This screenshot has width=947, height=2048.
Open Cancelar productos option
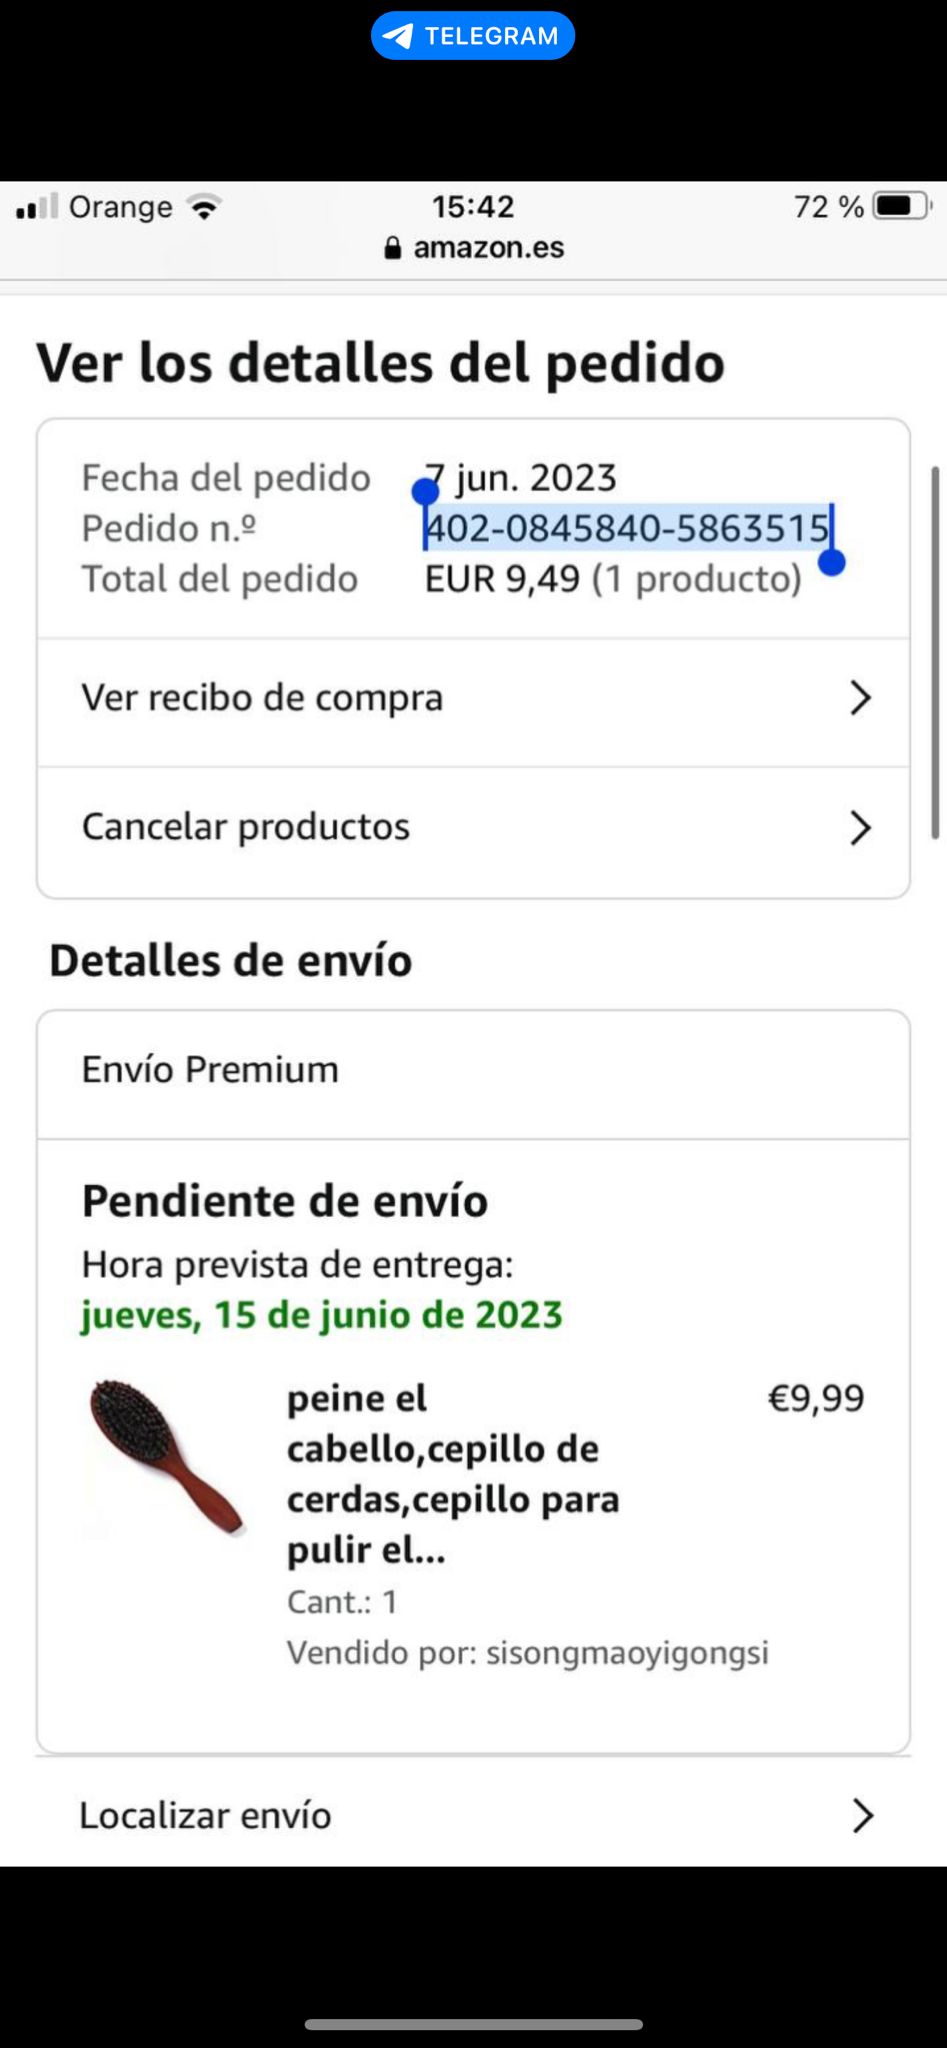[x=246, y=827]
